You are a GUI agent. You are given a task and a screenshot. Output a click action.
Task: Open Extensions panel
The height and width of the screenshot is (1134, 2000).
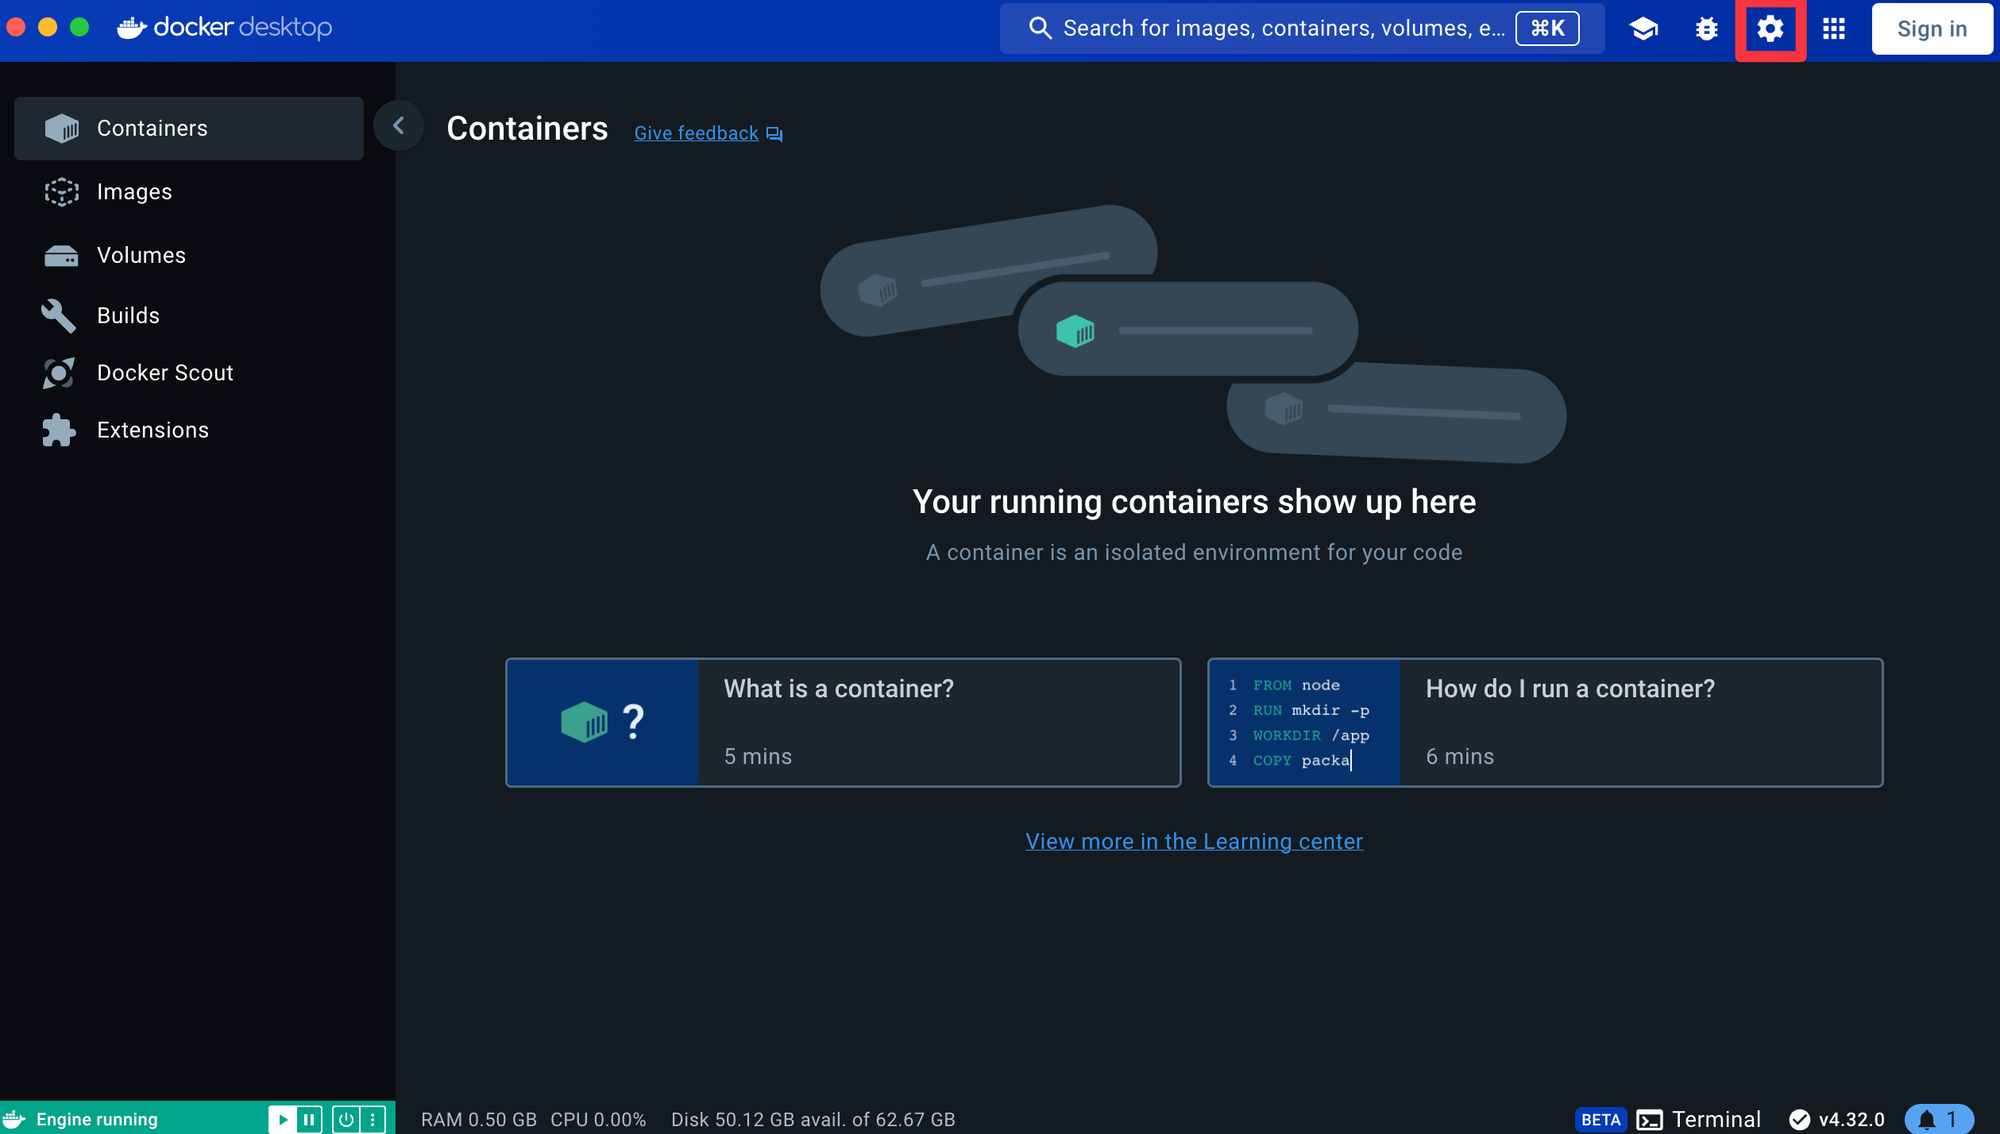(x=151, y=428)
